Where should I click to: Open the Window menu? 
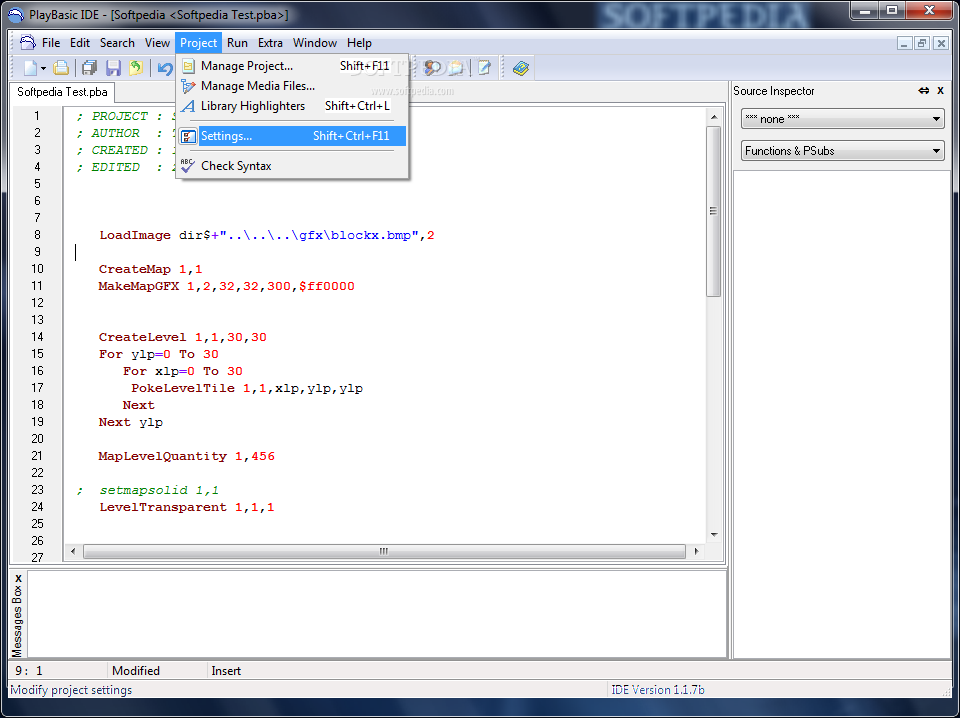point(315,43)
